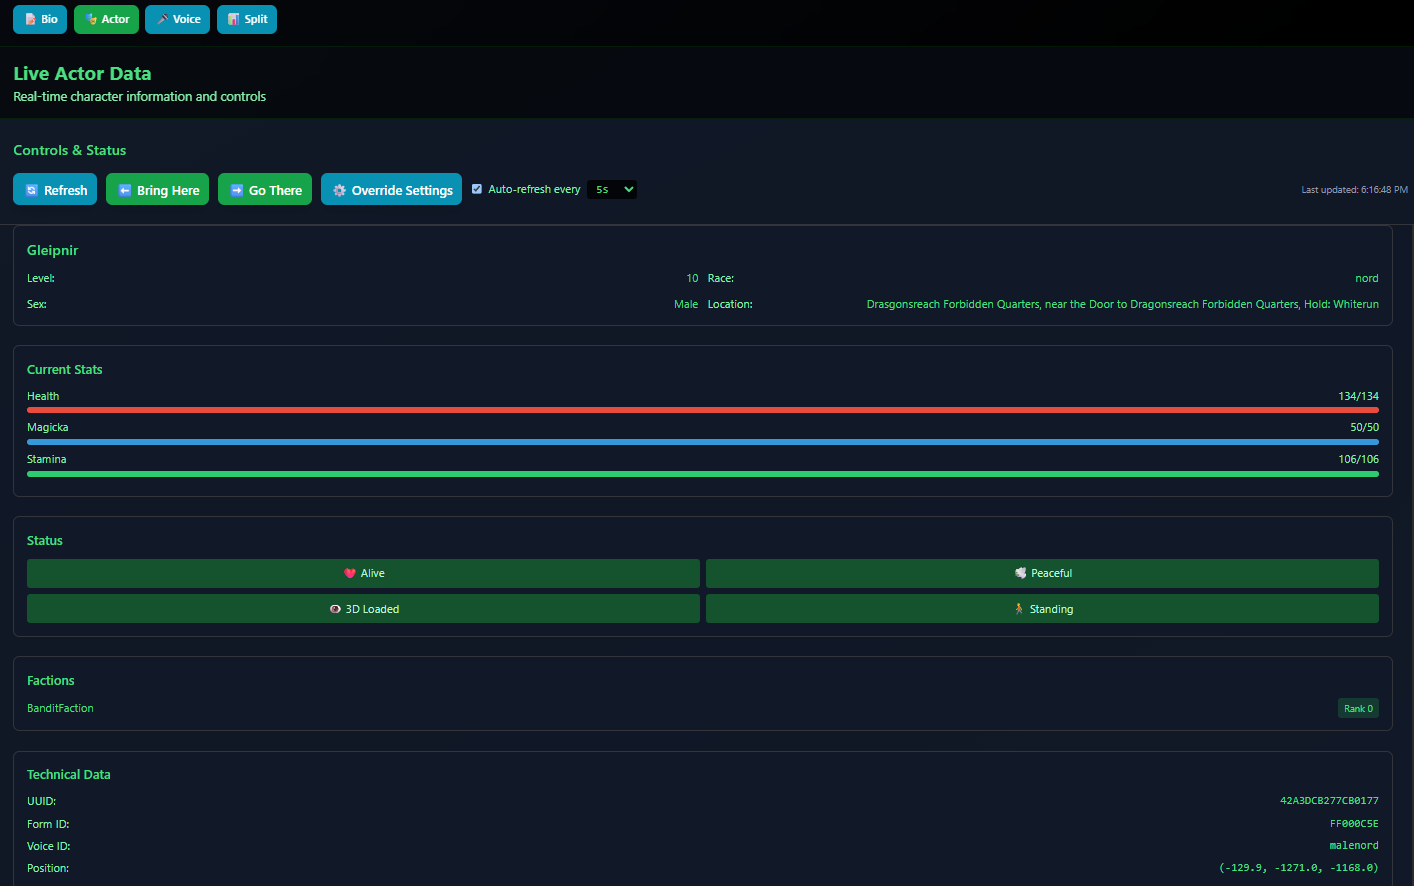The image size is (1414, 886).
Task: Click the Live Actor Data heading
Action: [x=82, y=73]
